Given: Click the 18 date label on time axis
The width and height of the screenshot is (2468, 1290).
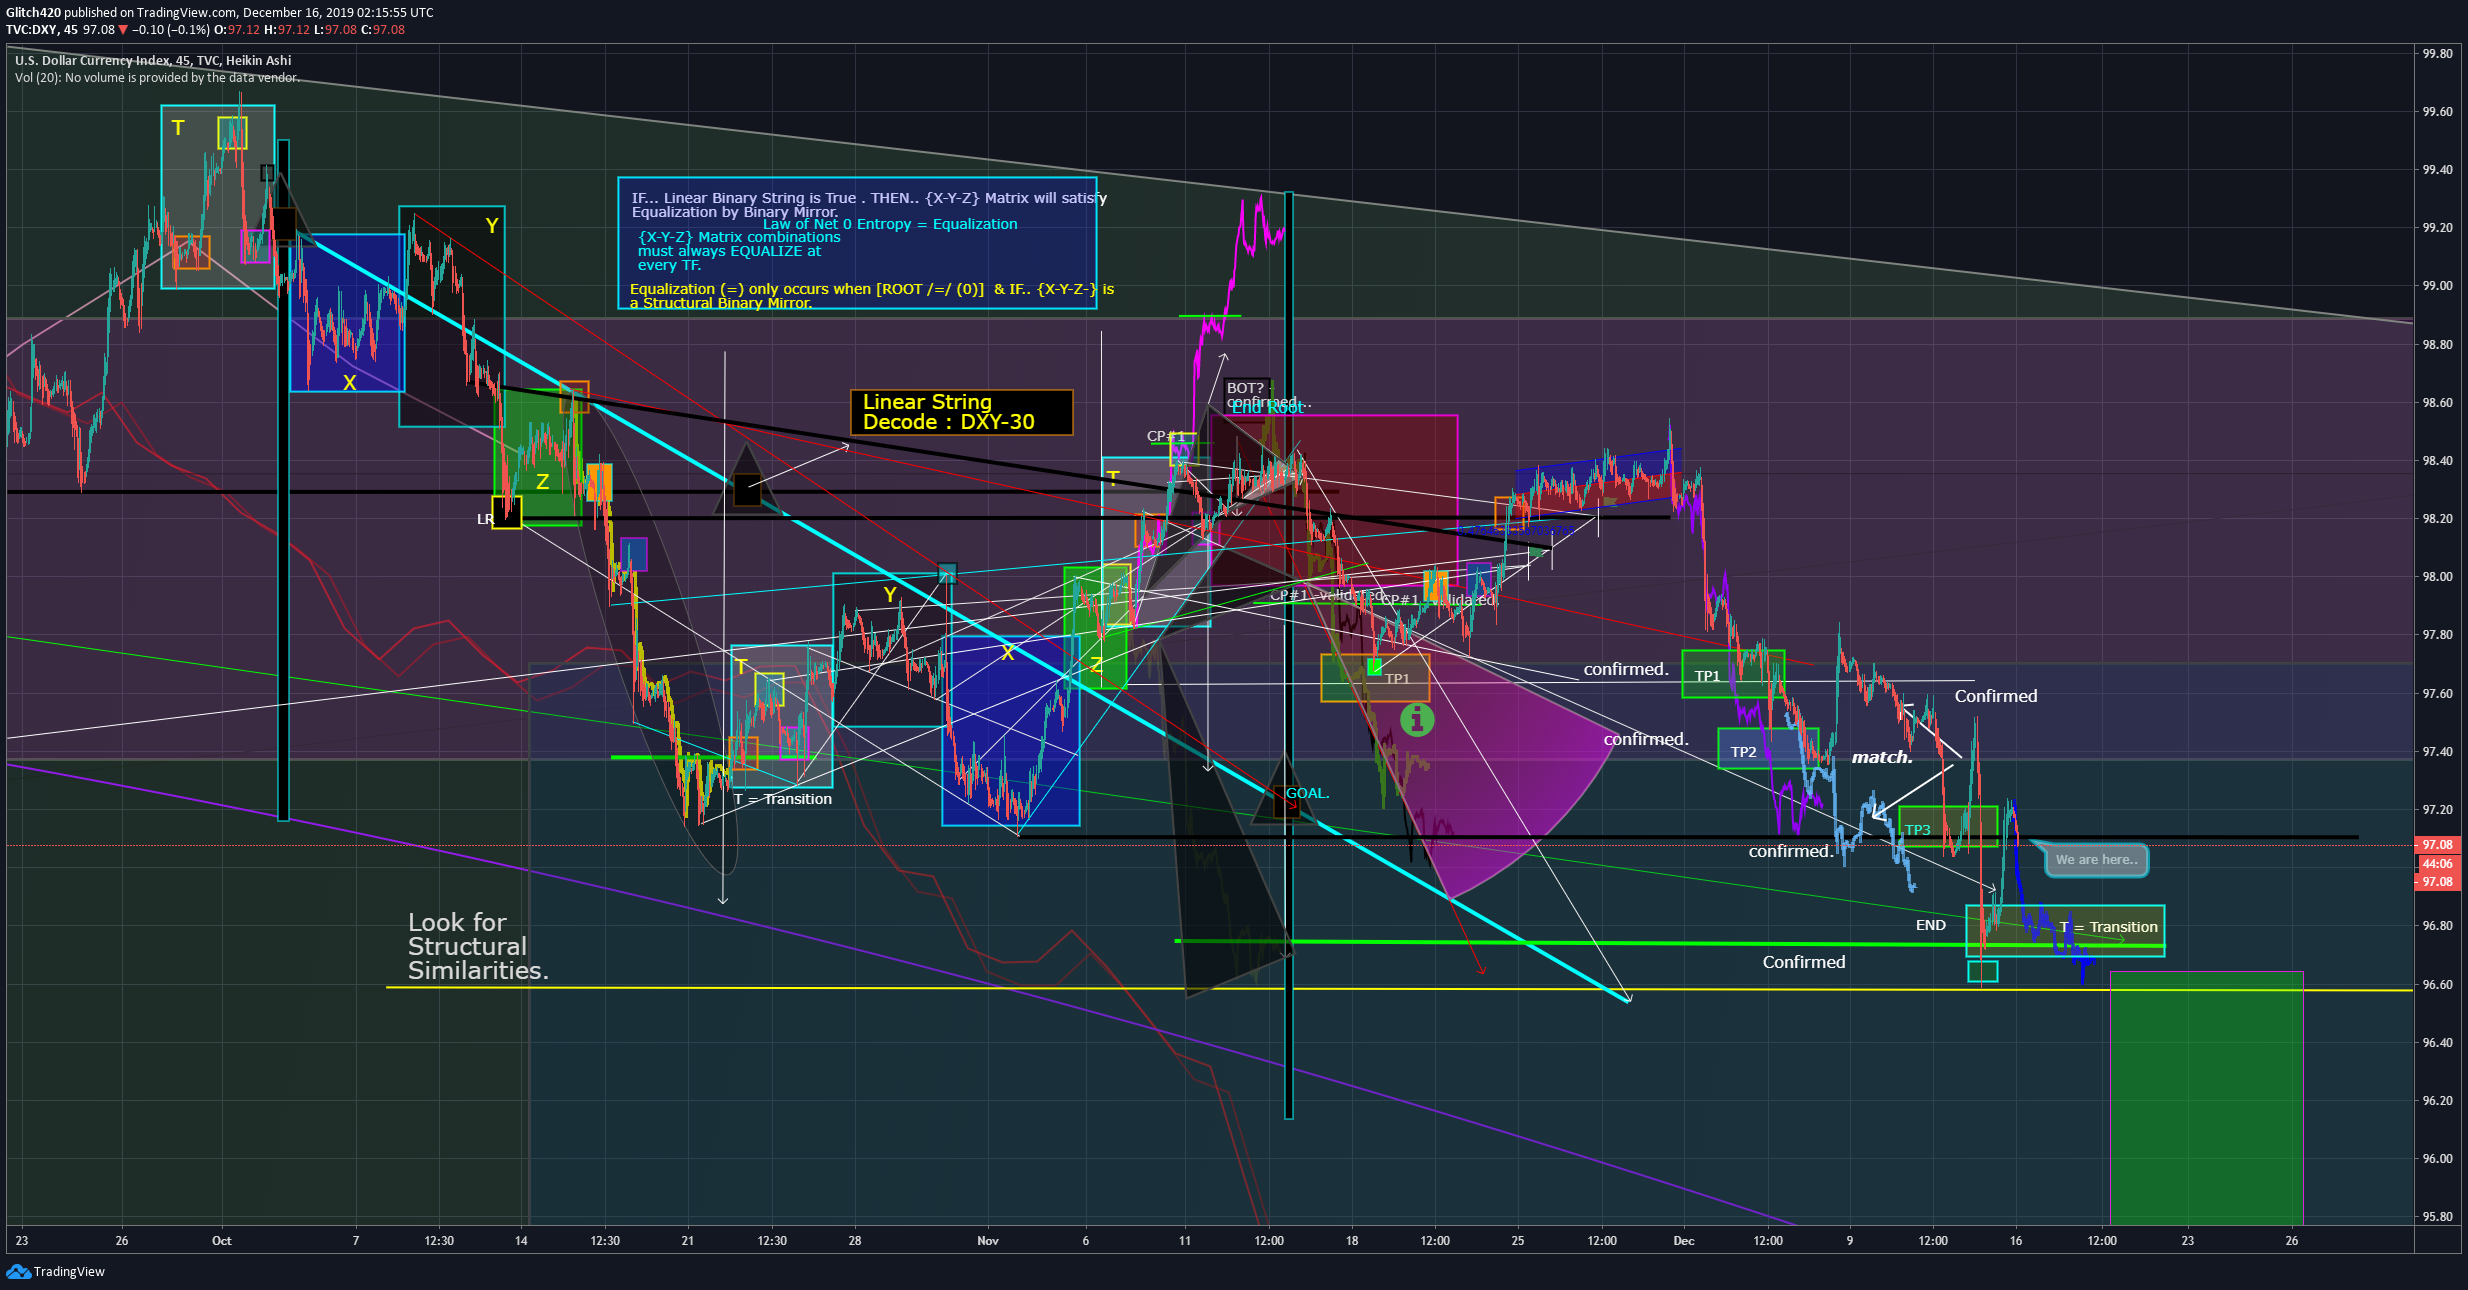Looking at the screenshot, I should [1352, 1241].
